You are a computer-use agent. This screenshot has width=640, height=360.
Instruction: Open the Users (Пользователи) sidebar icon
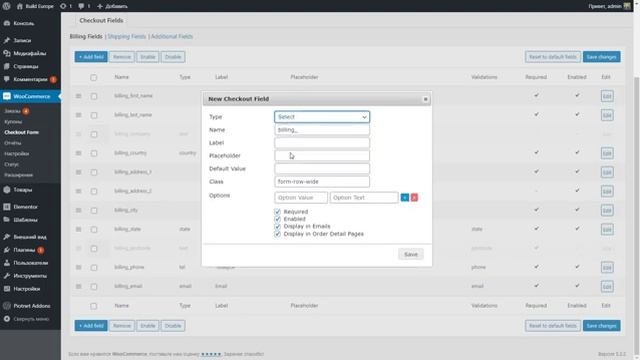pyautogui.click(x=7, y=263)
